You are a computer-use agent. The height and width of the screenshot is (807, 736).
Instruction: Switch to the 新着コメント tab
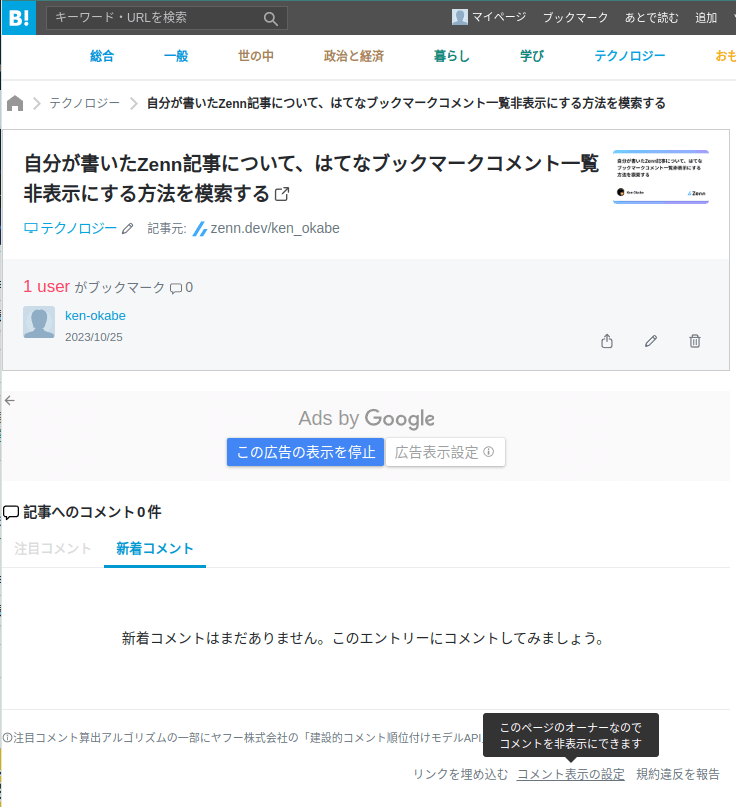coord(155,549)
